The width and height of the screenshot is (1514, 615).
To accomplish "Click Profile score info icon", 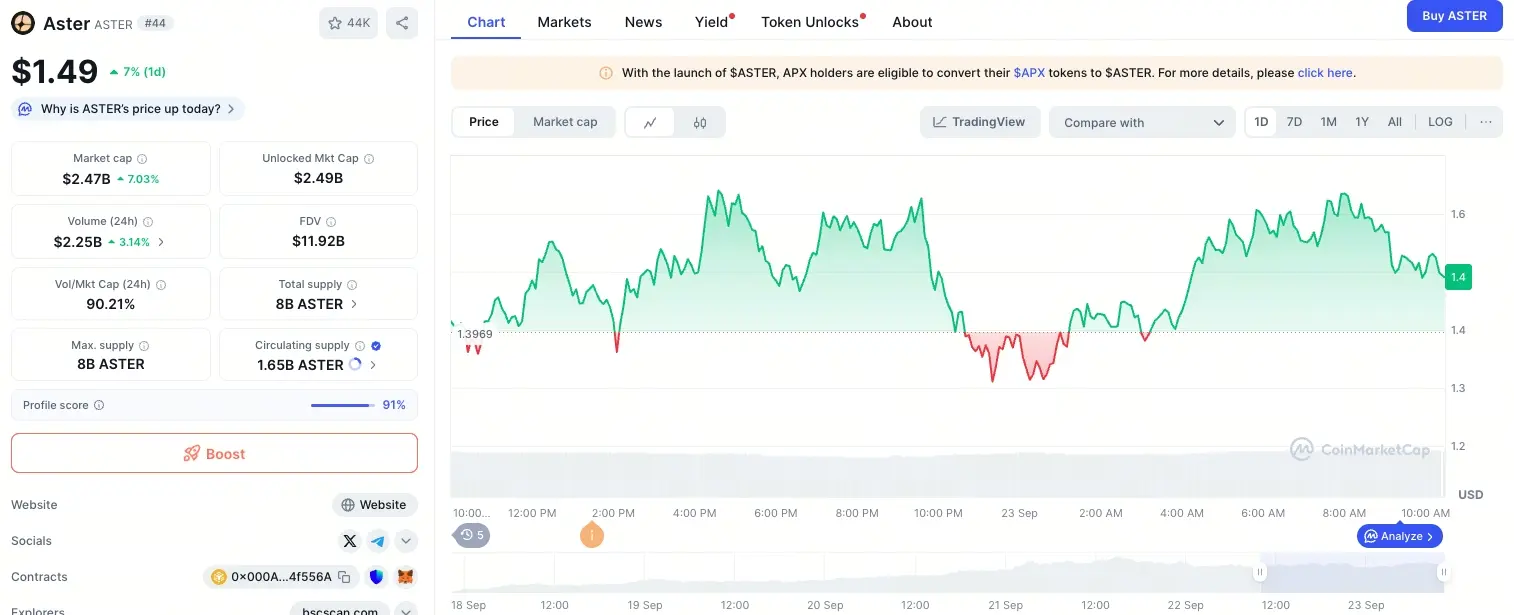I will click(99, 406).
